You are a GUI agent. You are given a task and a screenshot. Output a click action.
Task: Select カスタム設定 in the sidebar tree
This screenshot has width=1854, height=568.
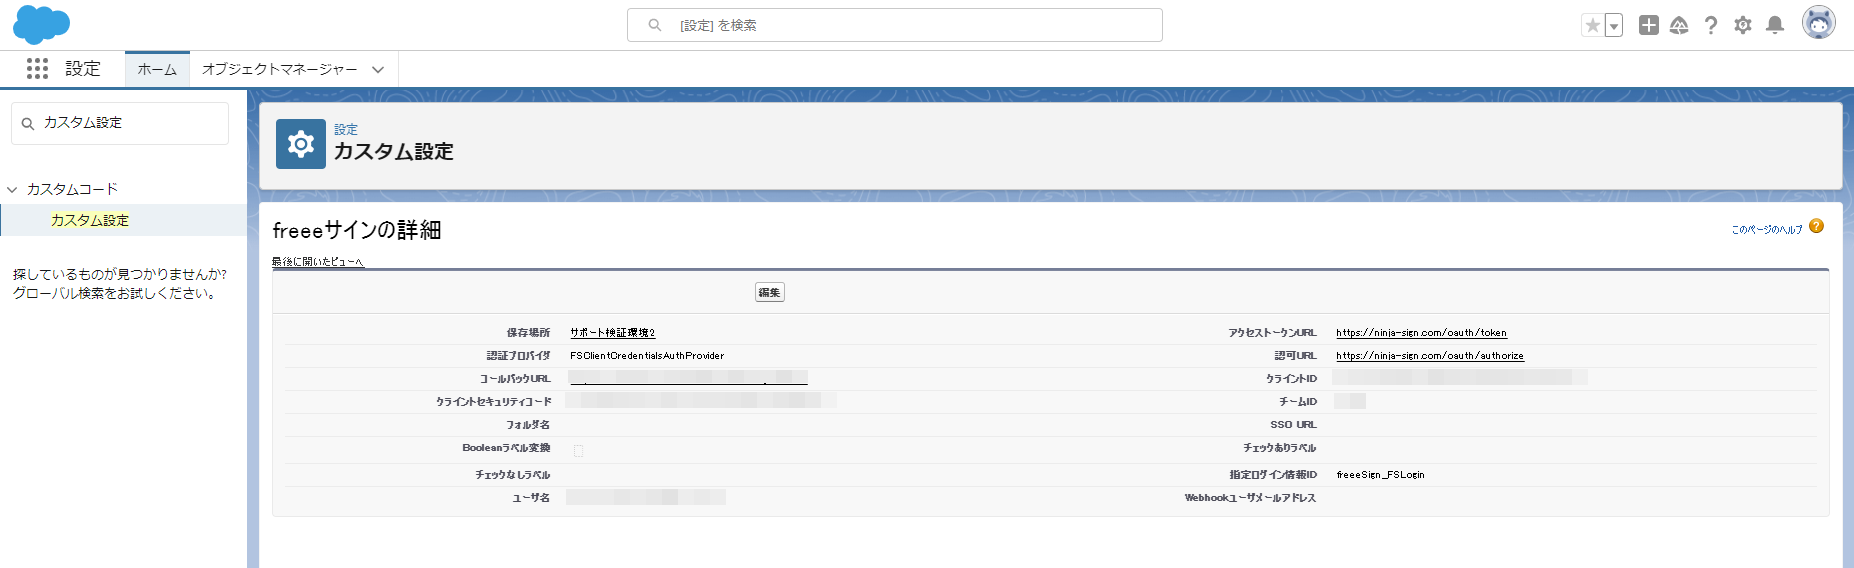pyautogui.click(x=90, y=220)
